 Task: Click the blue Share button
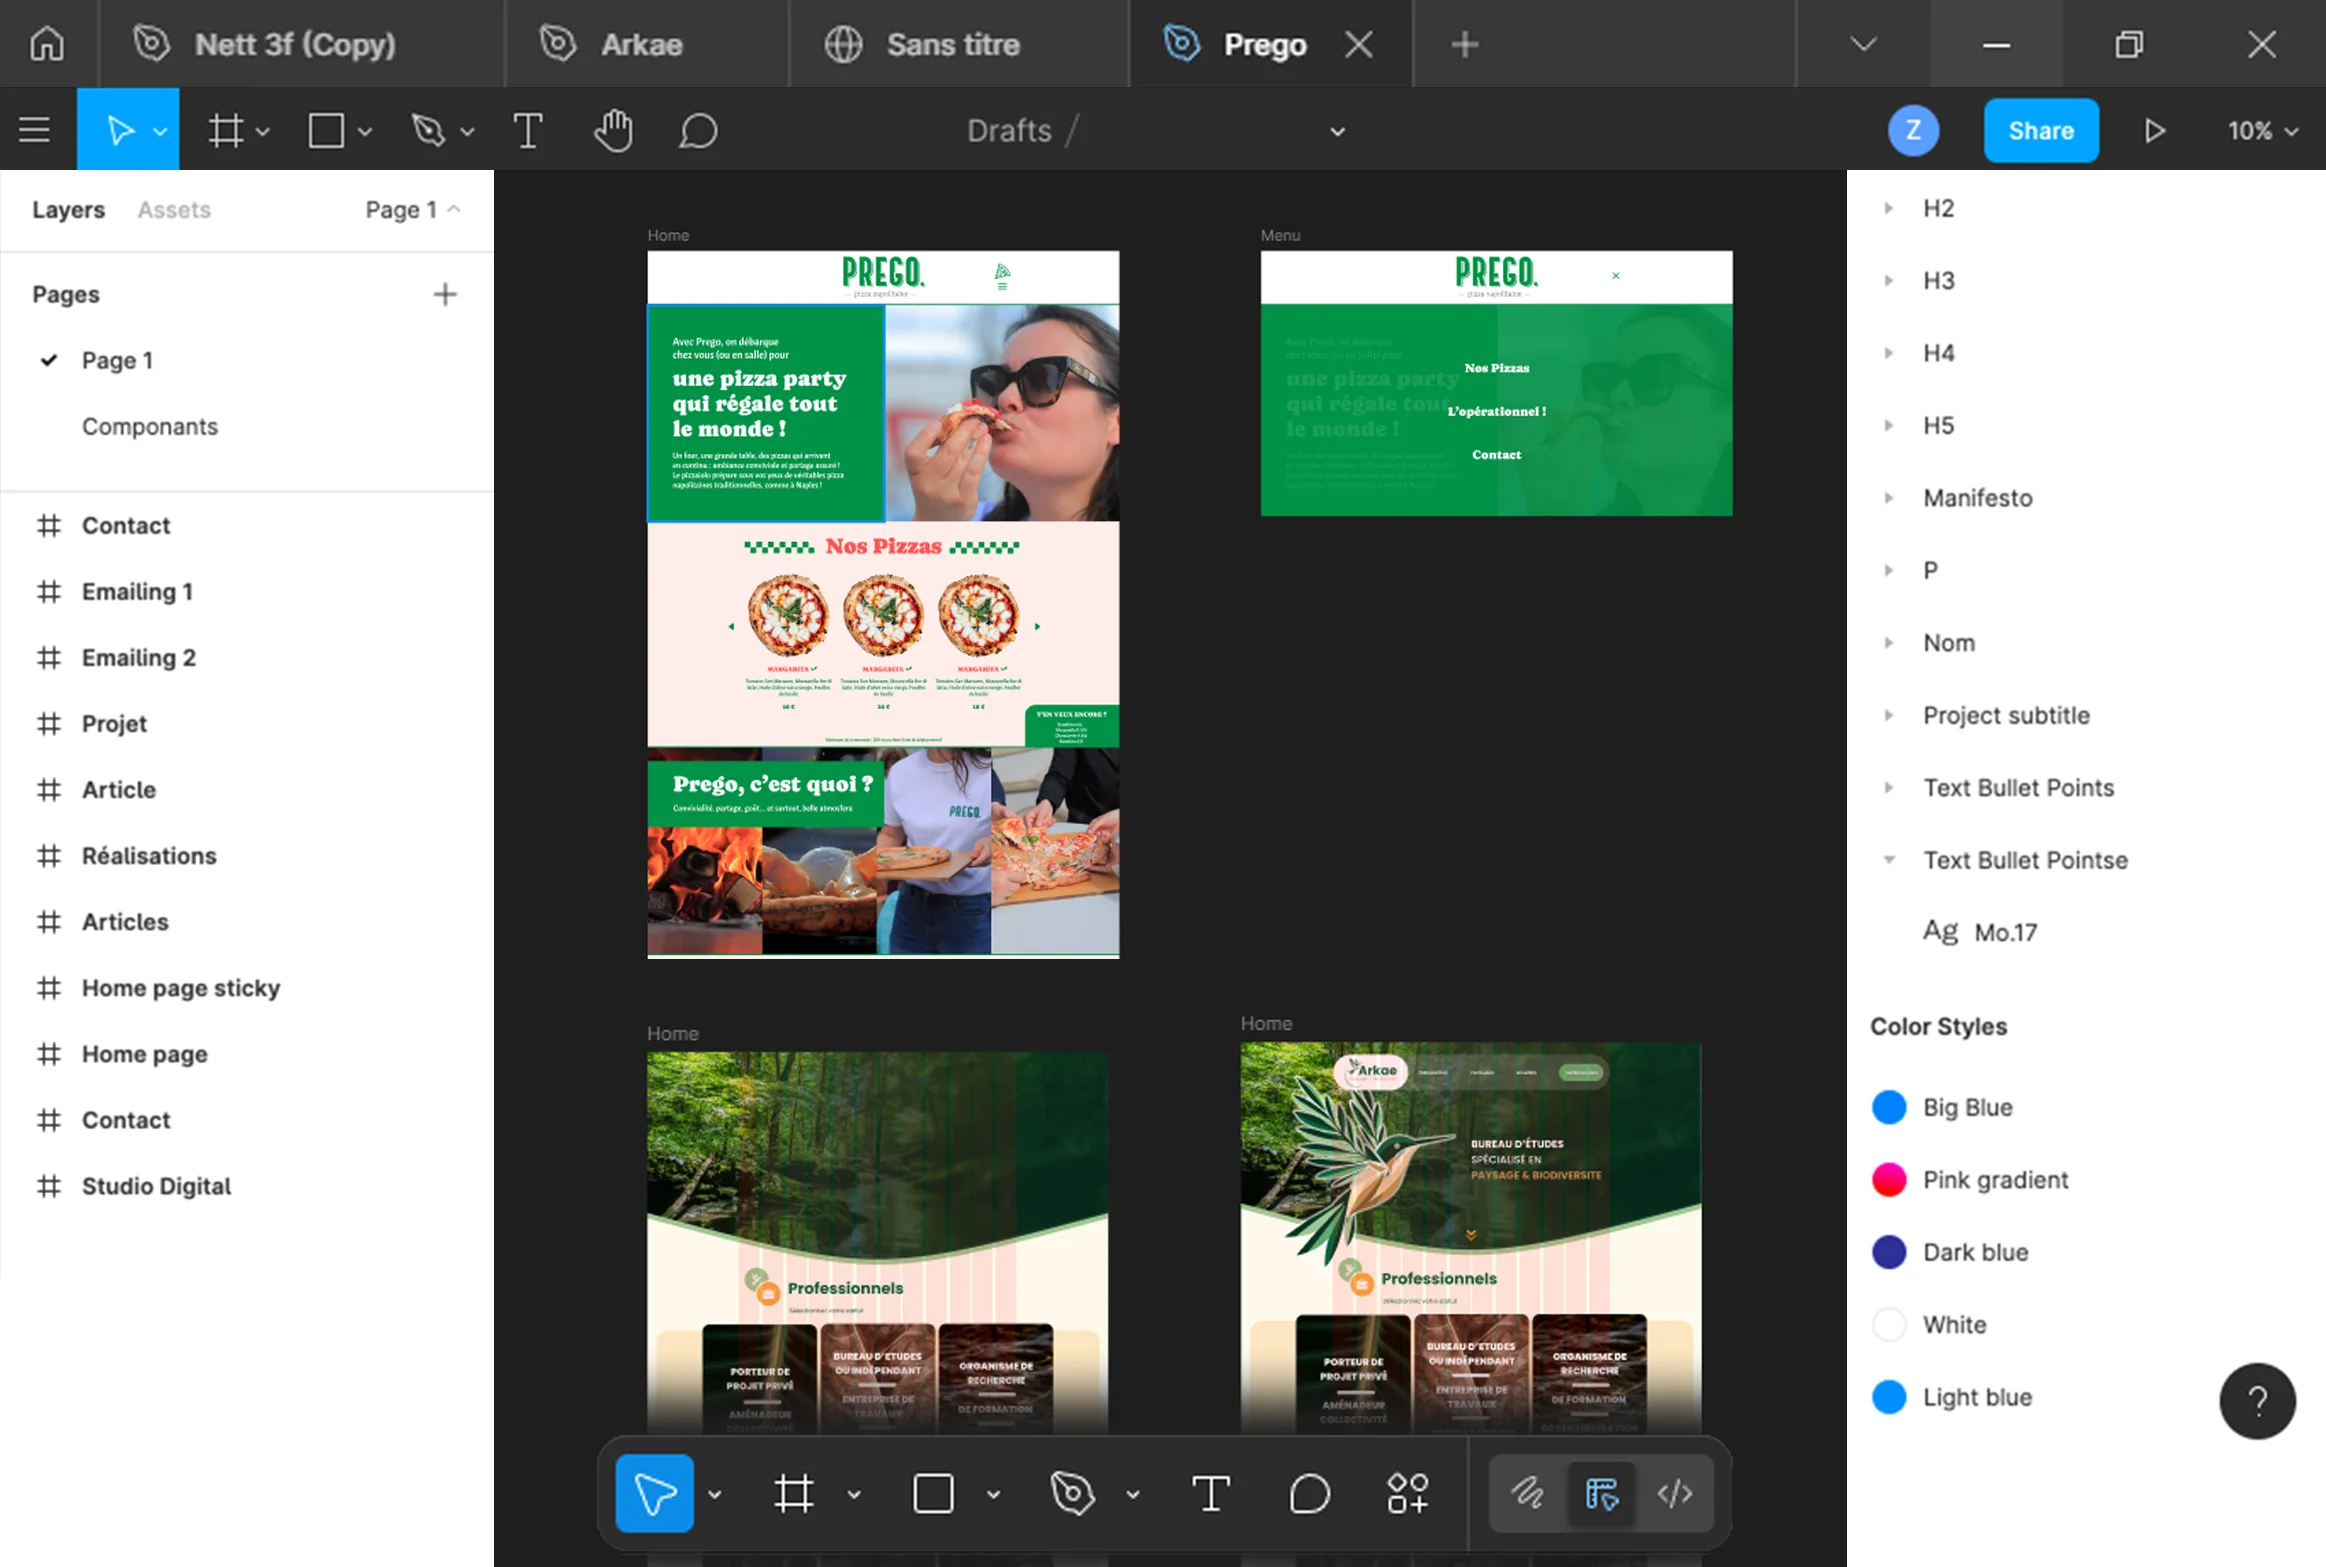click(2040, 131)
